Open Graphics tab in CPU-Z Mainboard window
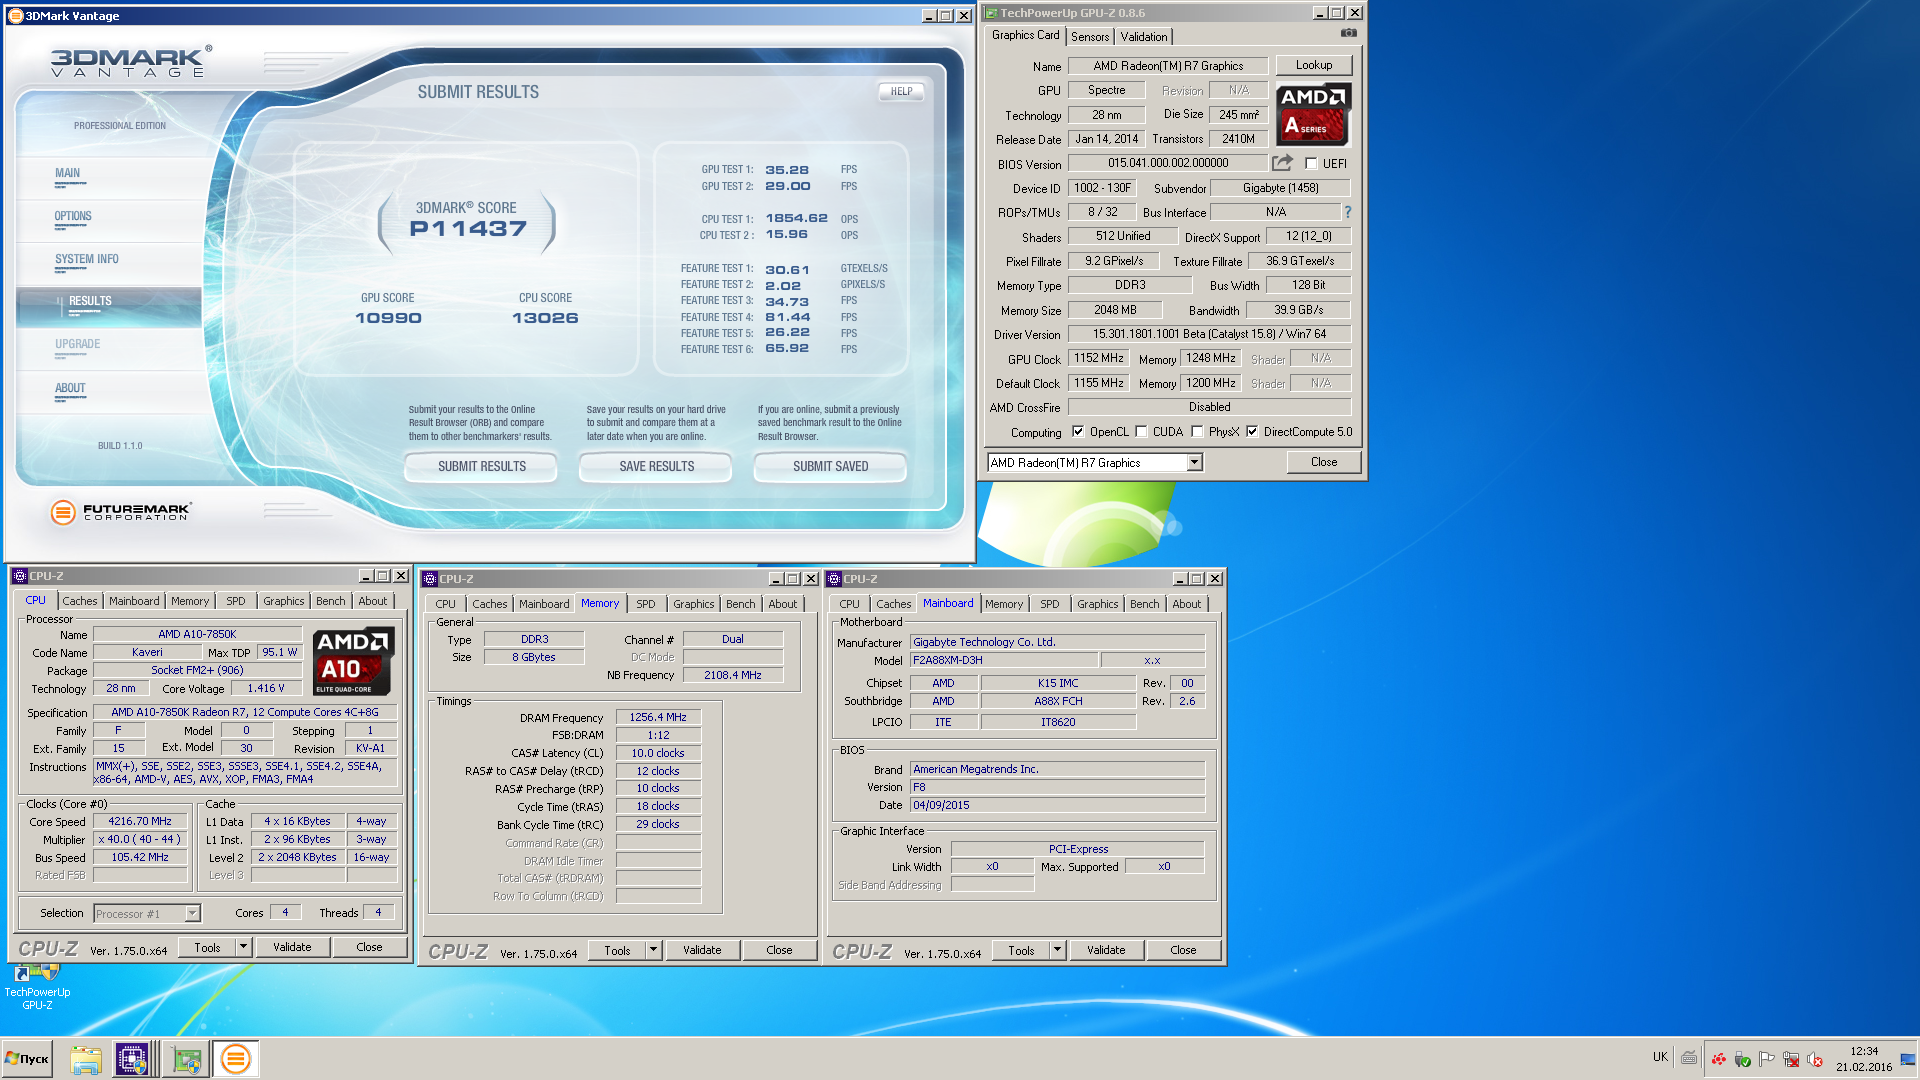This screenshot has width=1920, height=1080. (x=1097, y=604)
